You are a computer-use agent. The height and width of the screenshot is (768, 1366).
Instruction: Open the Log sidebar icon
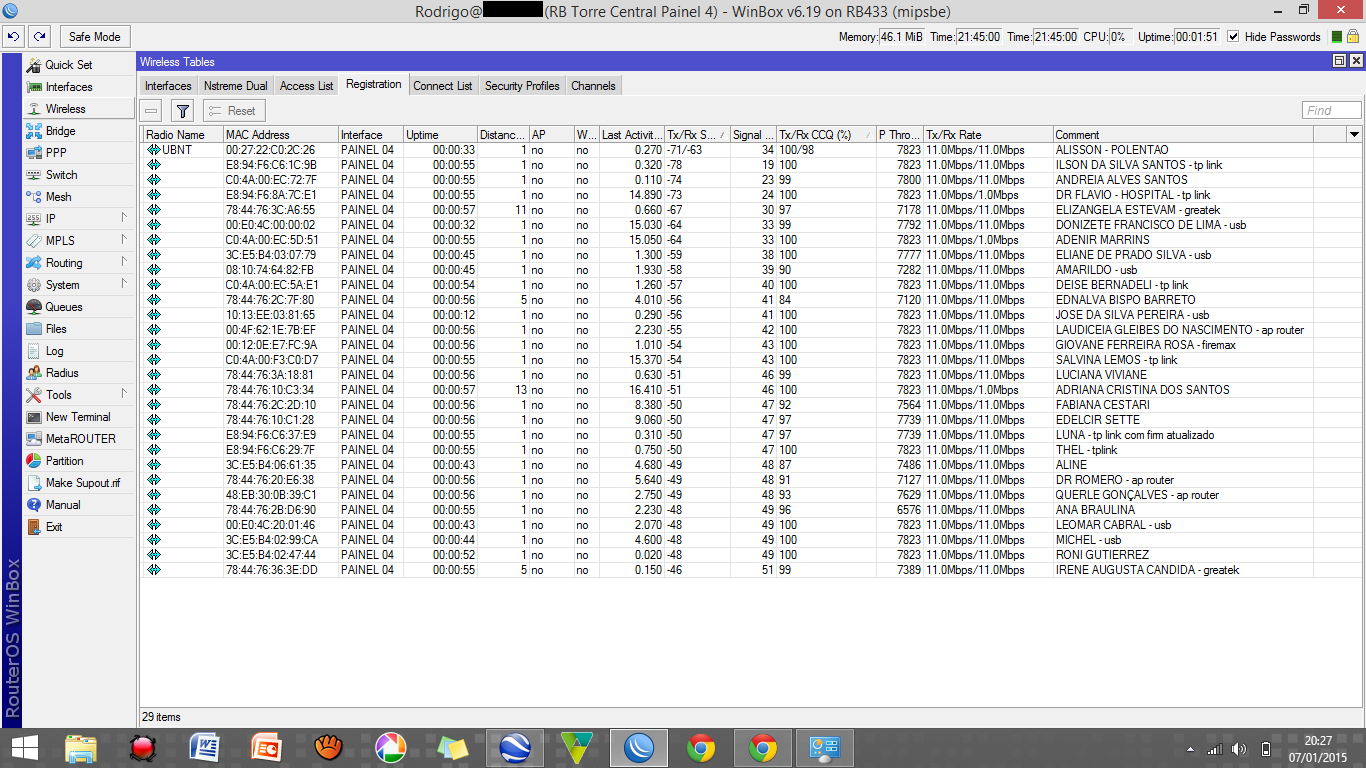34,351
